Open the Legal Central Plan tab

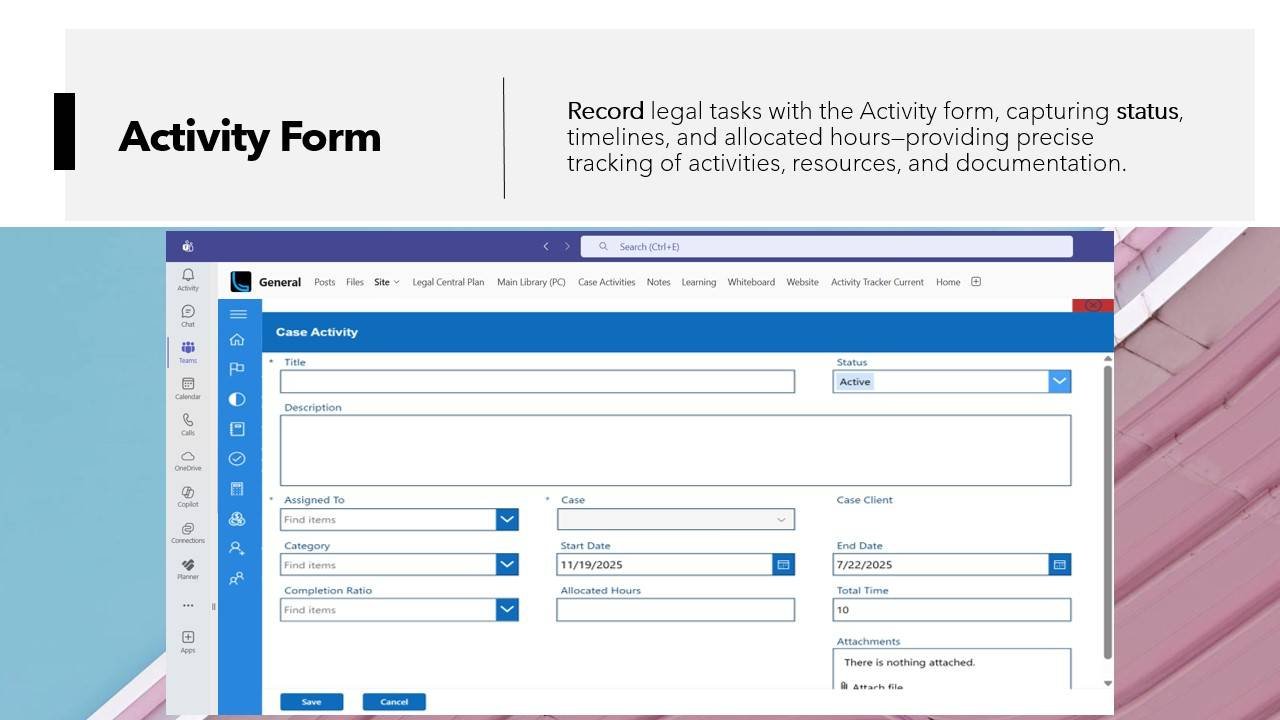(x=448, y=282)
